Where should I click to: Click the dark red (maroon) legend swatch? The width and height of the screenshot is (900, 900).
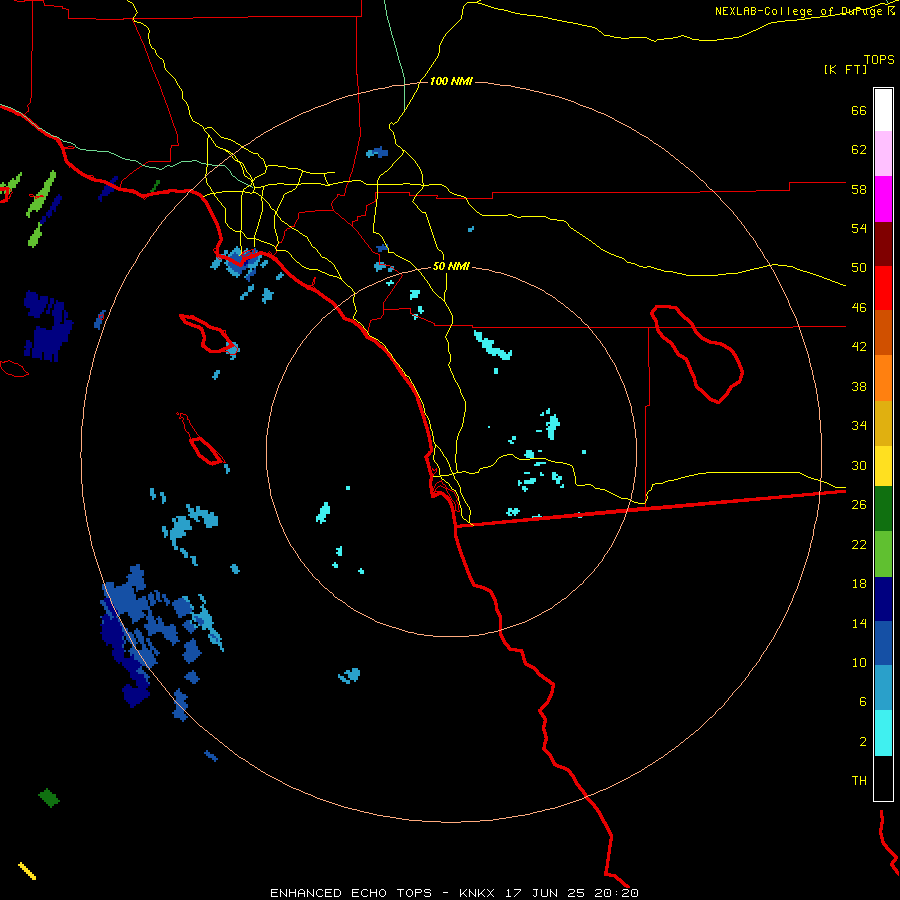click(x=883, y=244)
